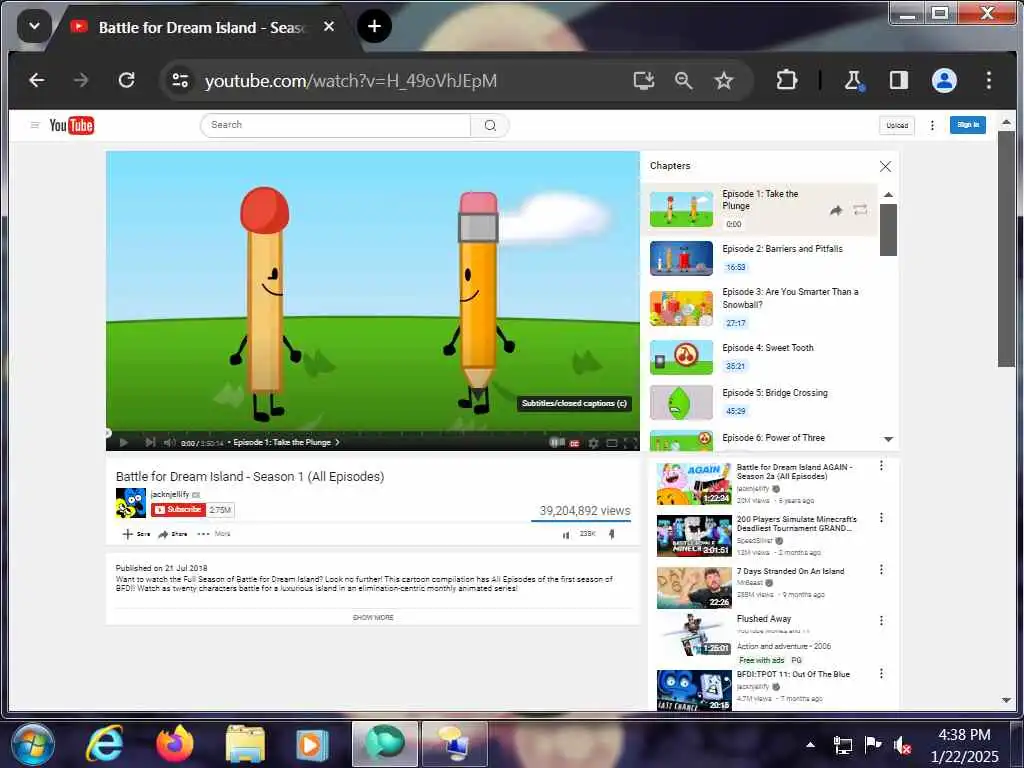
Task: Click the Chapters list scroll-up arrow
Action: (x=888, y=195)
